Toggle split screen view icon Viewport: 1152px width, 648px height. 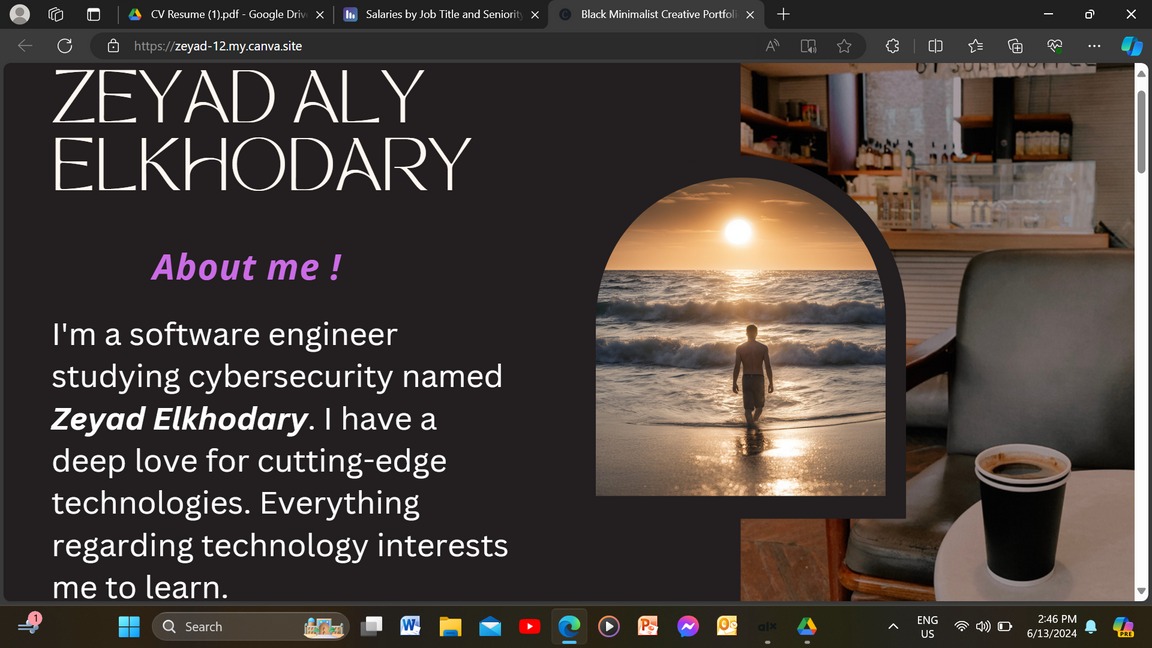[x=936, y=46]
